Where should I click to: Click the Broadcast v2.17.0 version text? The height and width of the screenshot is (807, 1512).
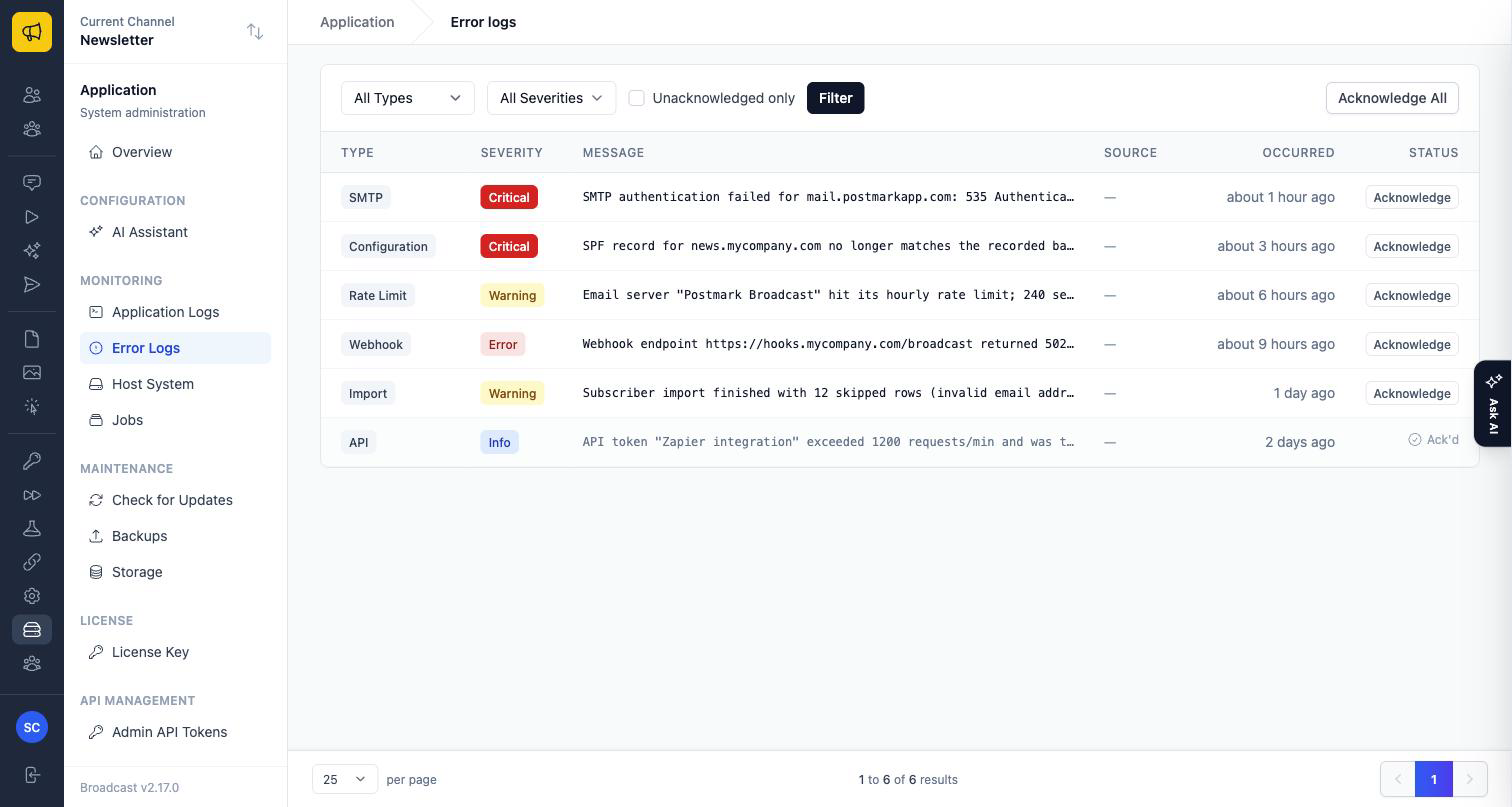pyautogui.click(x=129, y=788)
